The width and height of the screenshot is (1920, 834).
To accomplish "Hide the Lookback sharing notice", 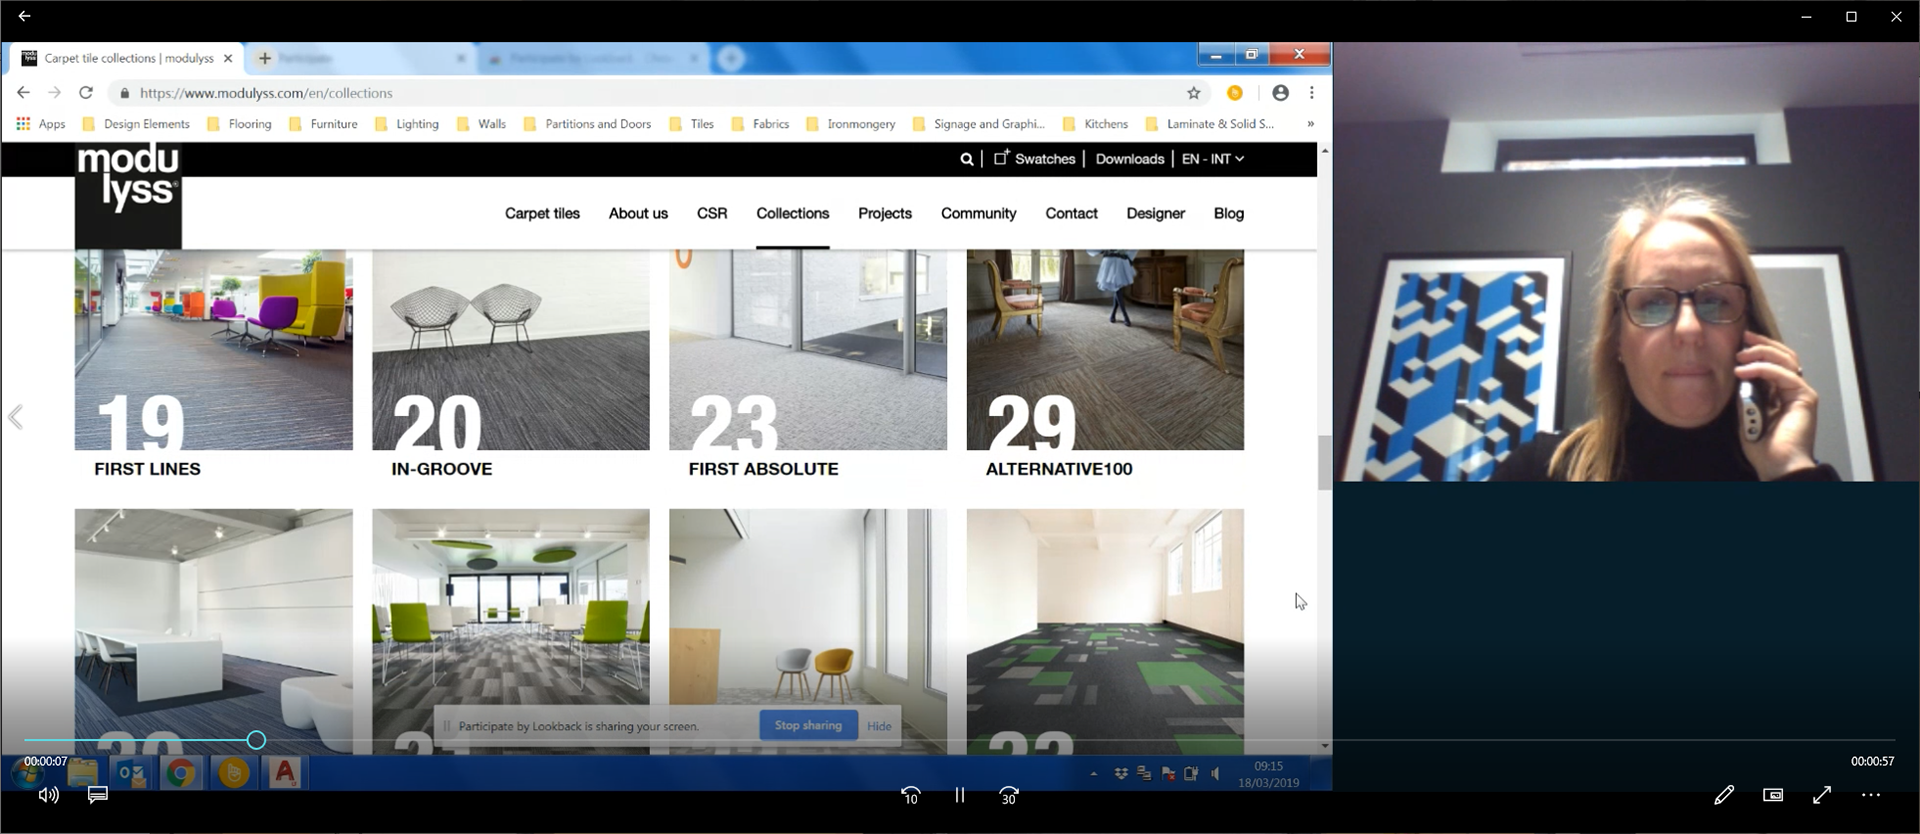I will click(x=879, y=726).
